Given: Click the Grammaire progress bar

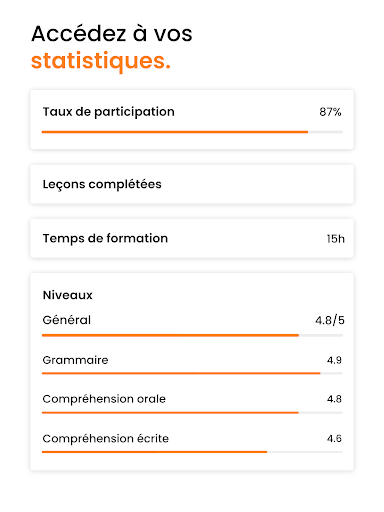Looking at the screenshot, I should pos(192,373).
